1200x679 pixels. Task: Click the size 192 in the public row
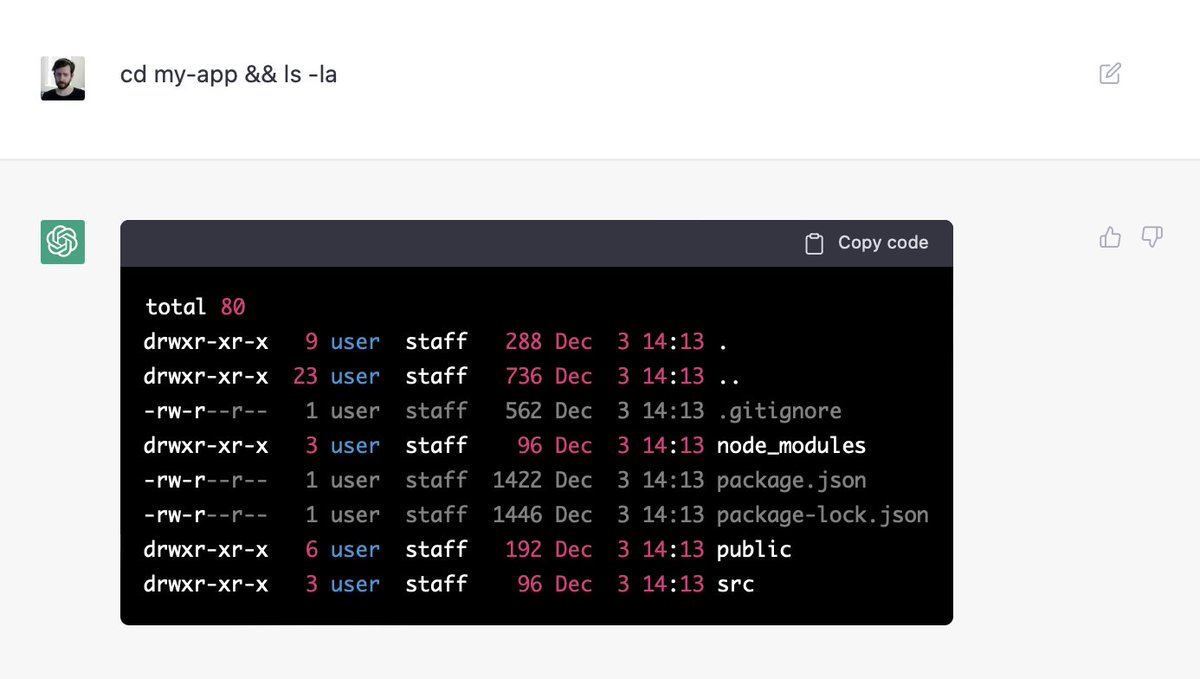coord(523,550)
